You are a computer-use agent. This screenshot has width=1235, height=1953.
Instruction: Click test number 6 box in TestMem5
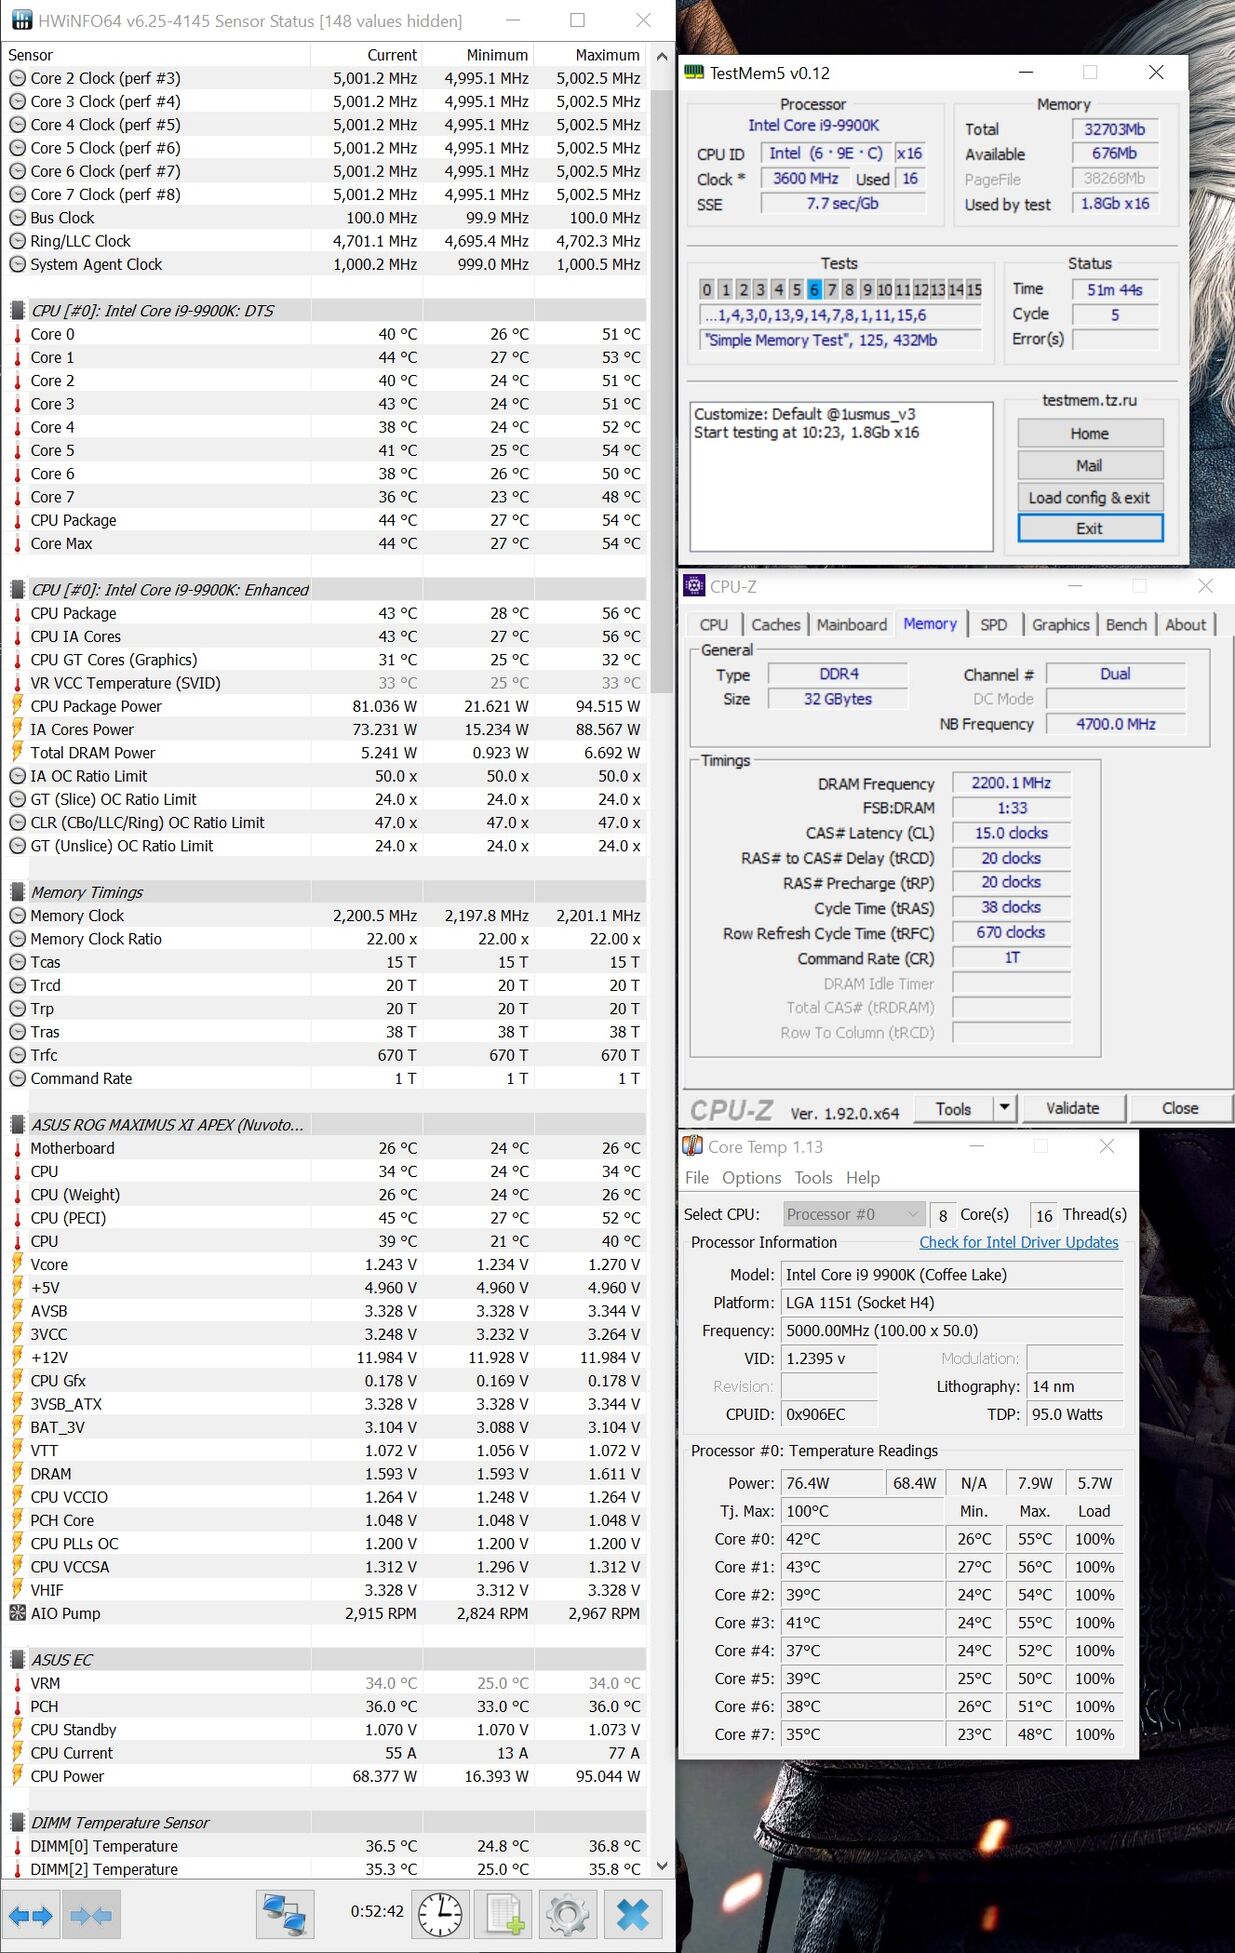814,289
